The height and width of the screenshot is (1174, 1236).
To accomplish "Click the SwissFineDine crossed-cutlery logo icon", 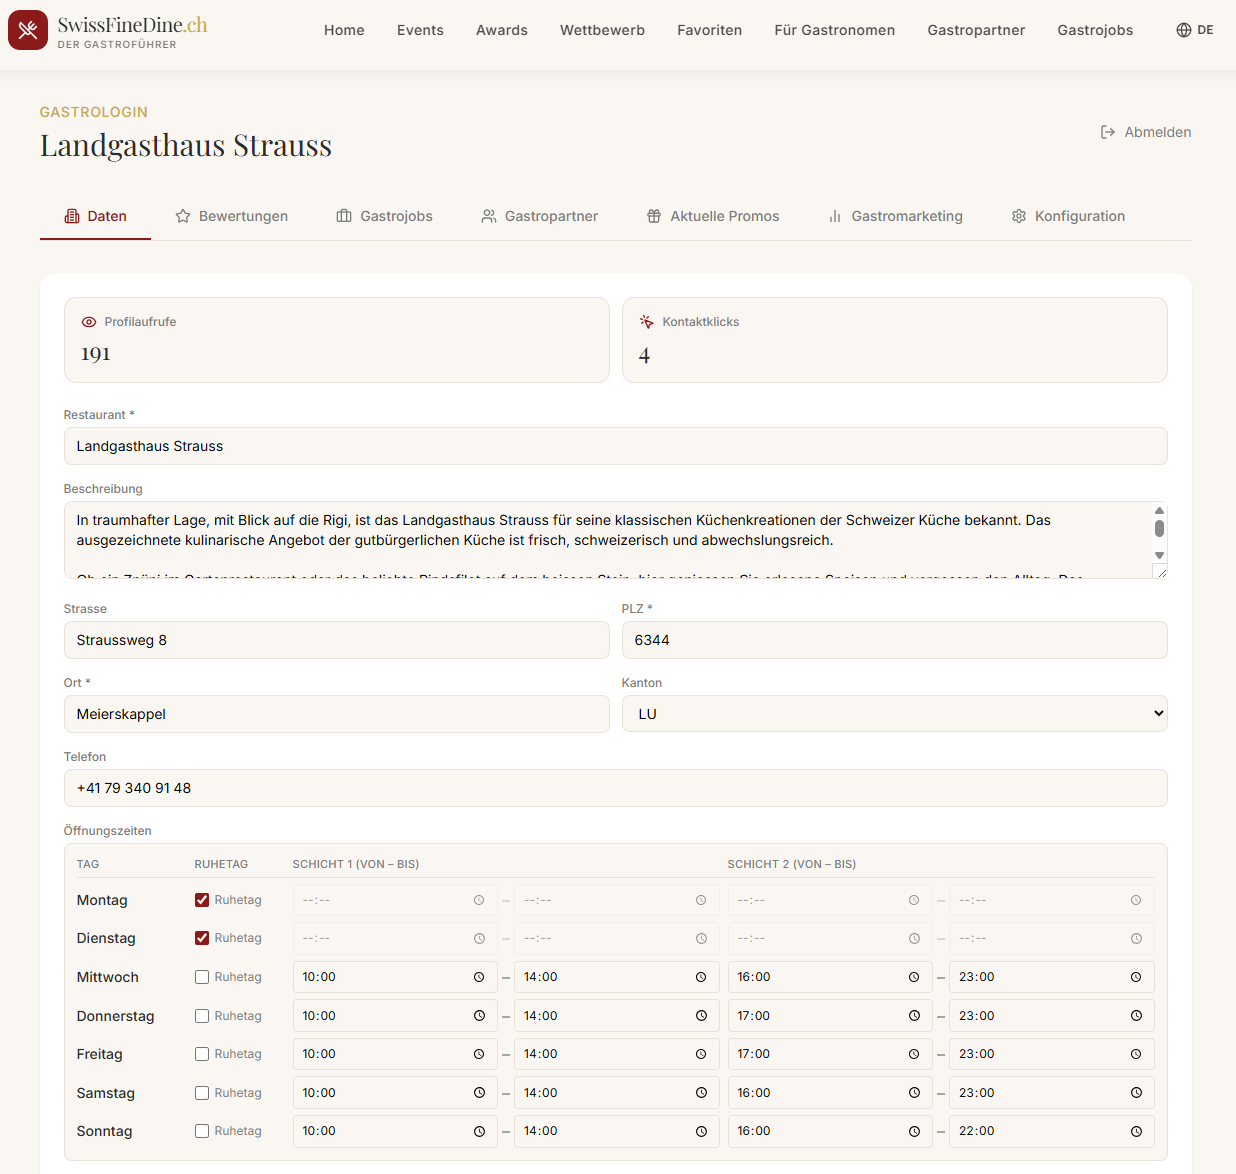I will [x=28, y=30].
